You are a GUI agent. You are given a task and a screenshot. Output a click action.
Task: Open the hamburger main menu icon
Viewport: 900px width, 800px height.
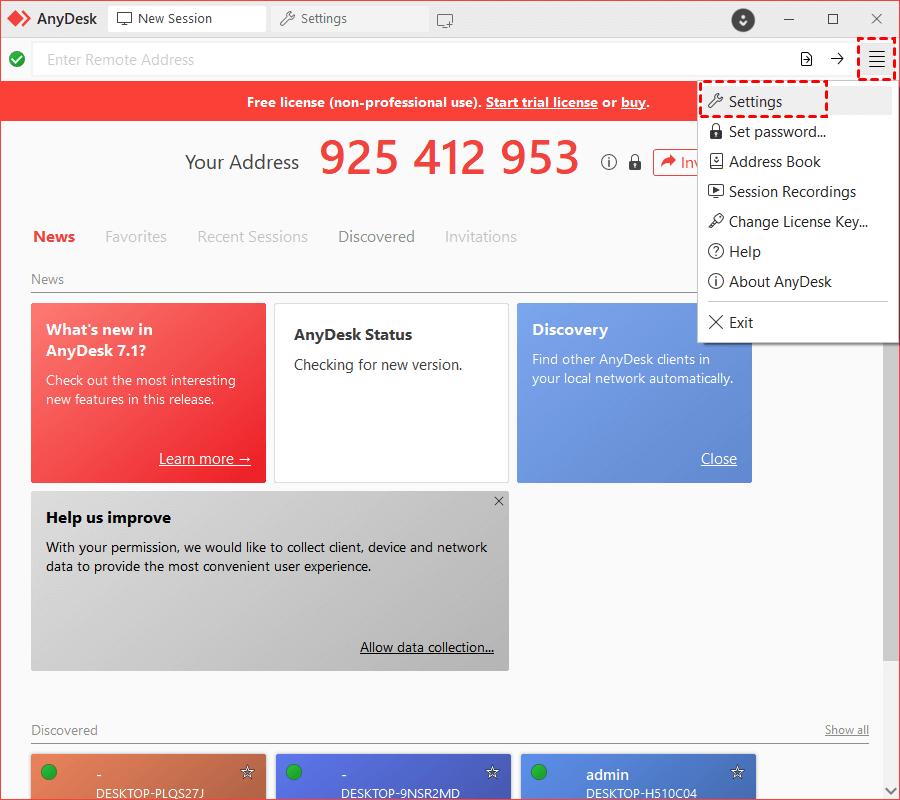coord(876,59)
